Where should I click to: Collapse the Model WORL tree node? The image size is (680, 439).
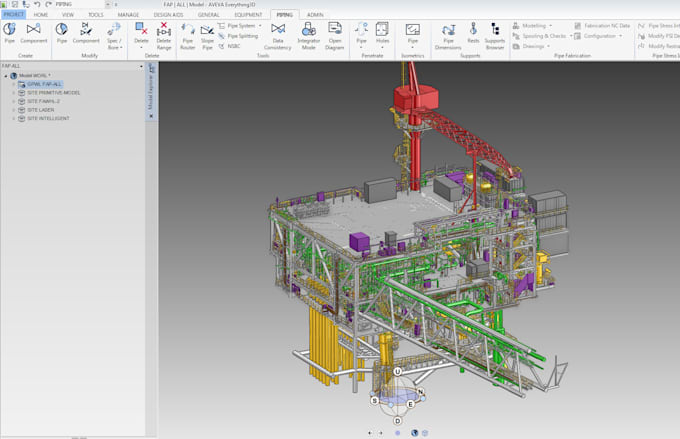(6, 75)
